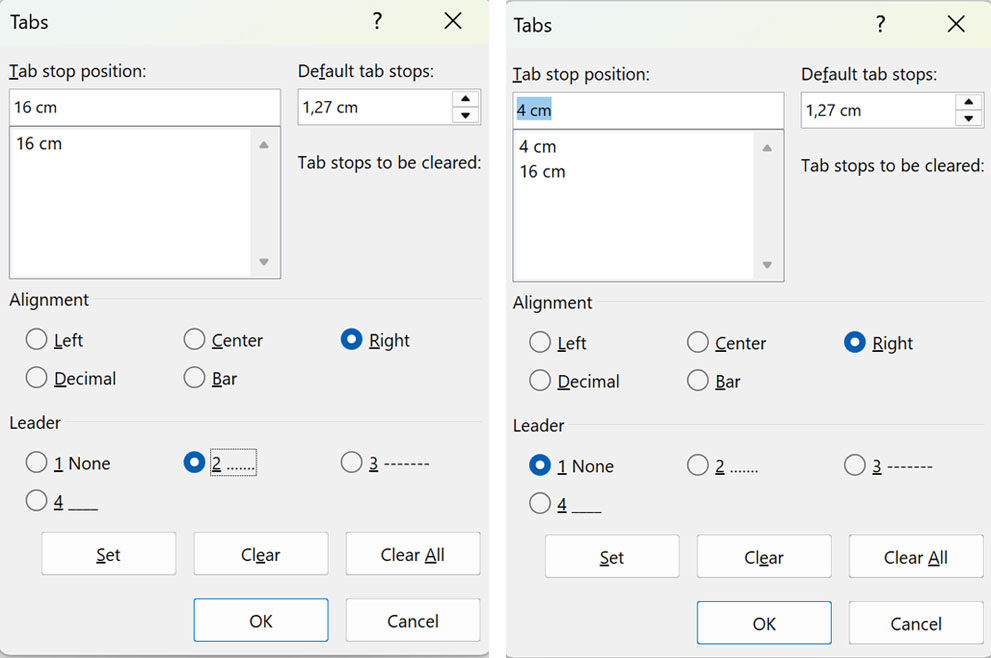Choose Decimal alignment in the left dialog
Viewport: 991px width, 658px height.
[36, 378]
